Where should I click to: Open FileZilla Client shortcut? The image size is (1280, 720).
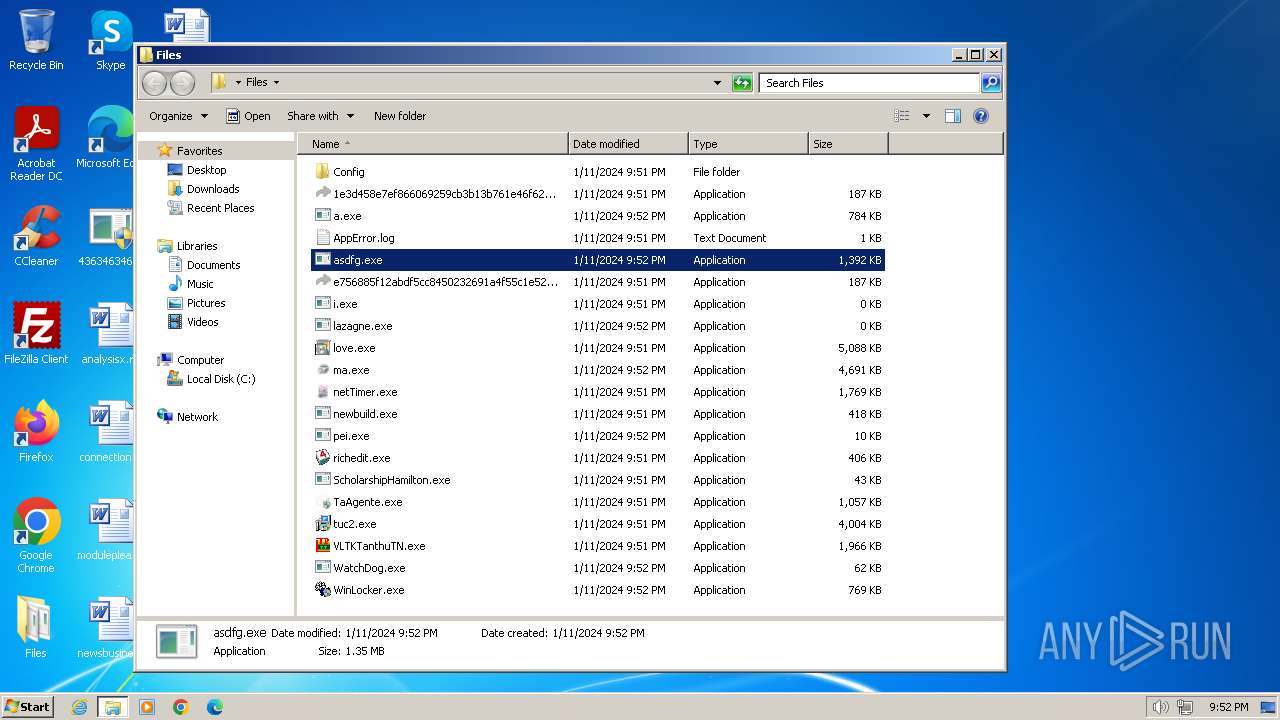tap(36, 333)
